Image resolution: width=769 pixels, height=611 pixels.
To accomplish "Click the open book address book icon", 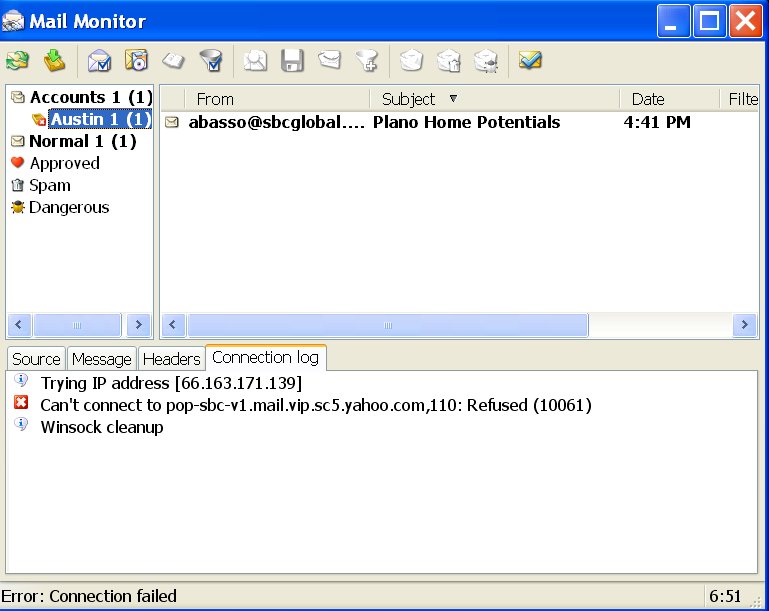I will click(x=173, y=61).
